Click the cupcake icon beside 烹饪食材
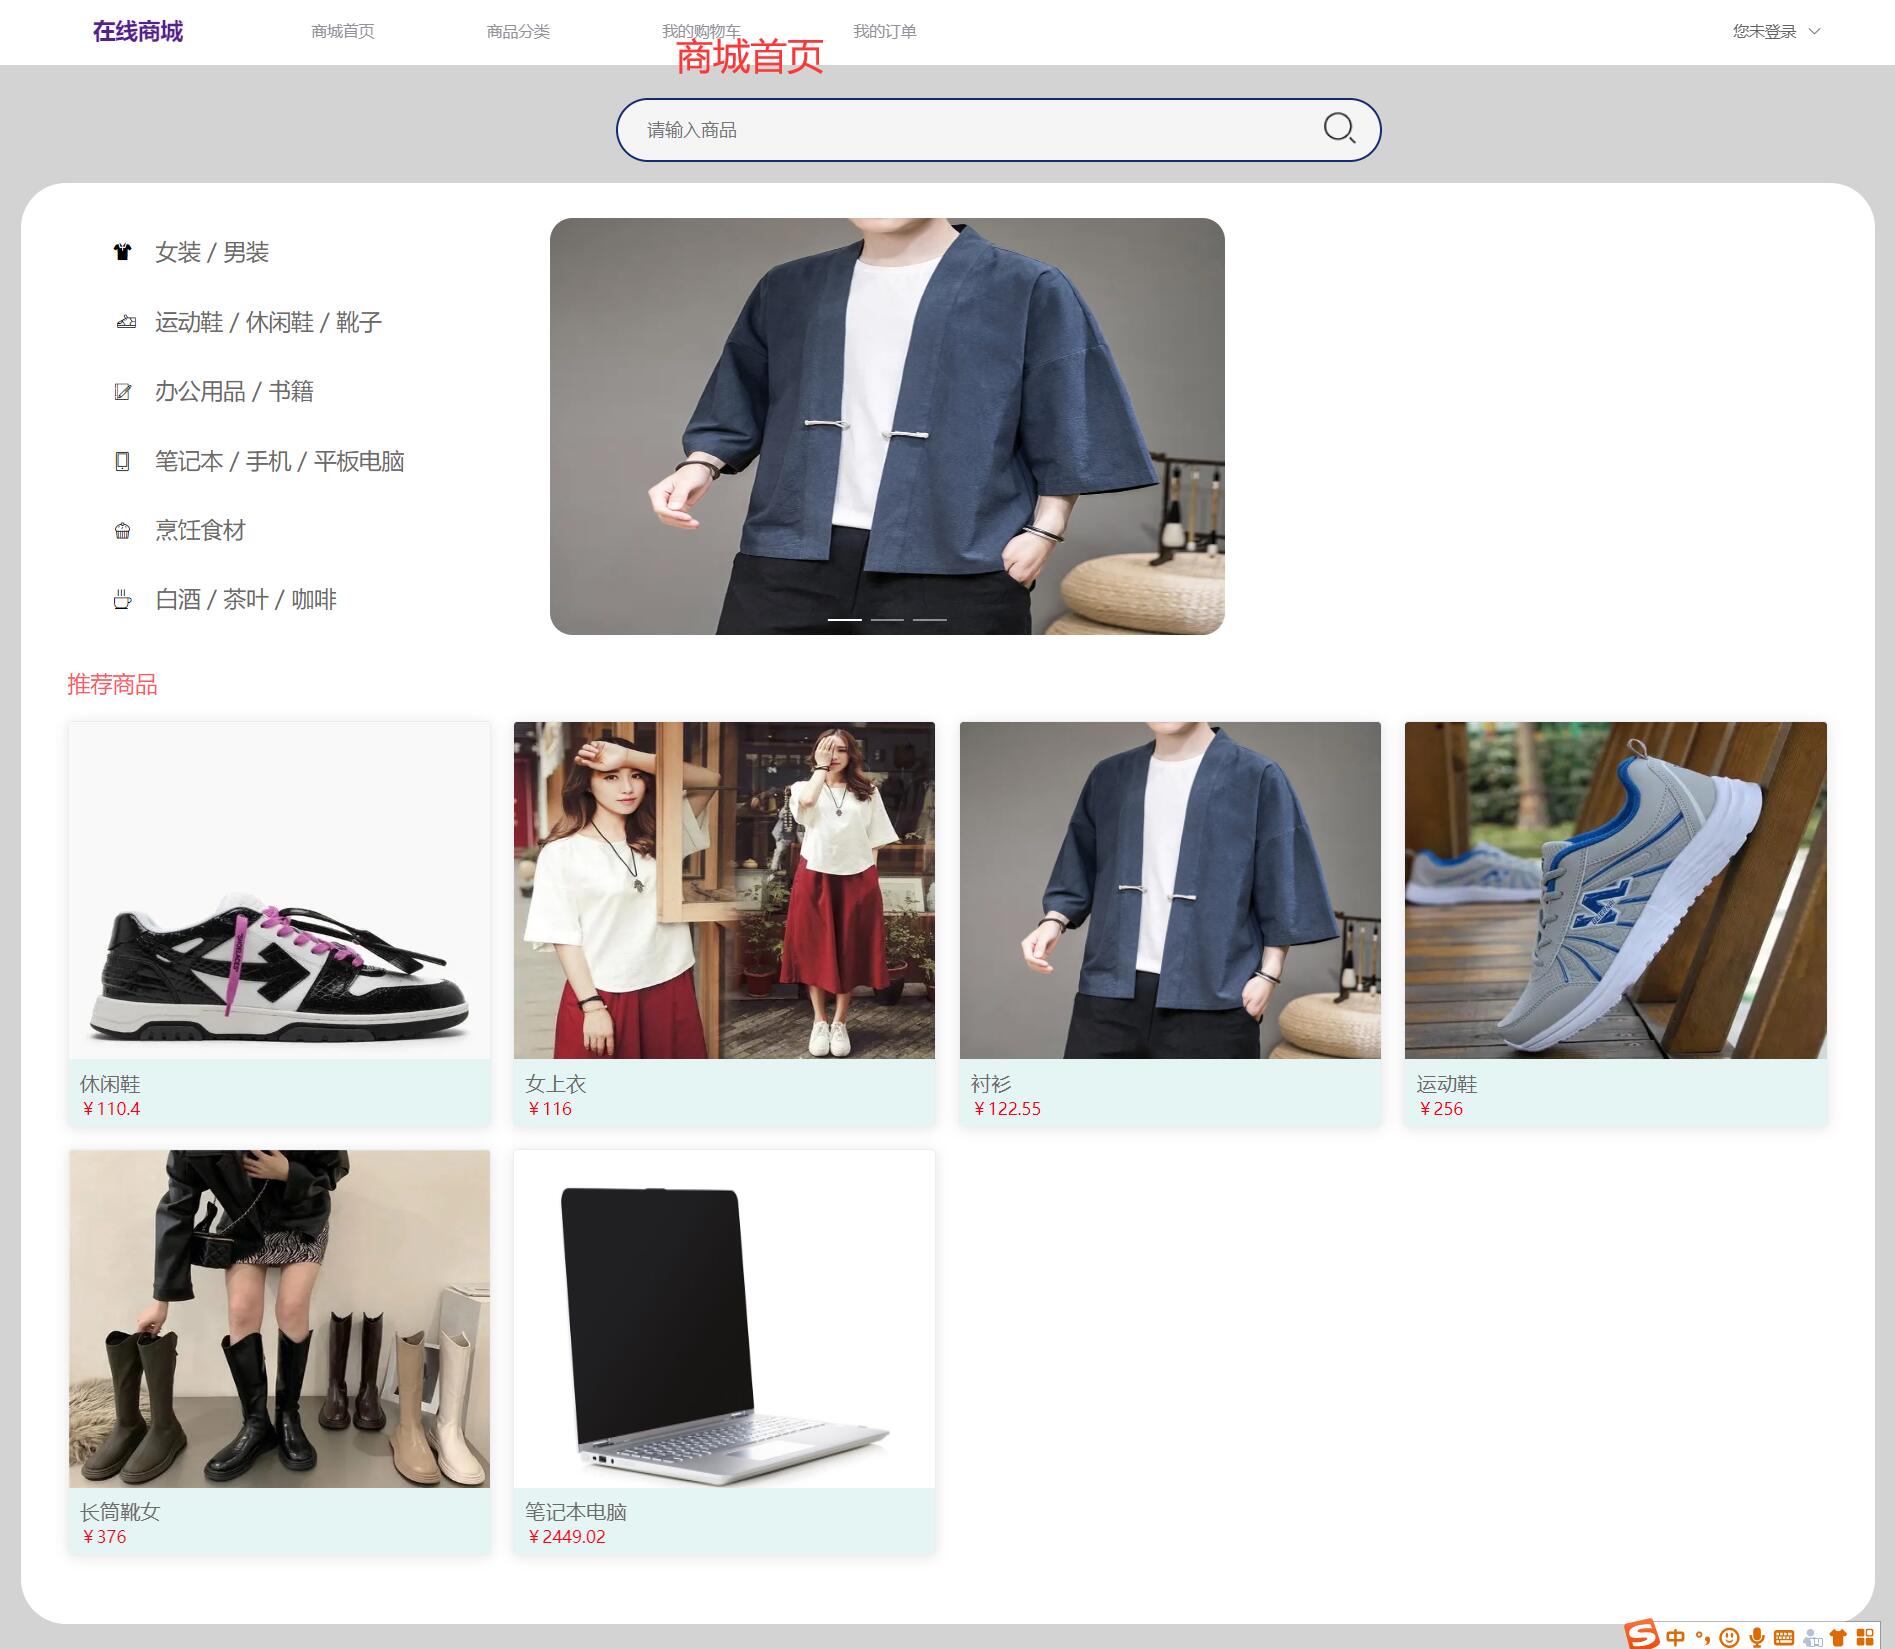This screenshot has height=1649, width=1895. 122,531
